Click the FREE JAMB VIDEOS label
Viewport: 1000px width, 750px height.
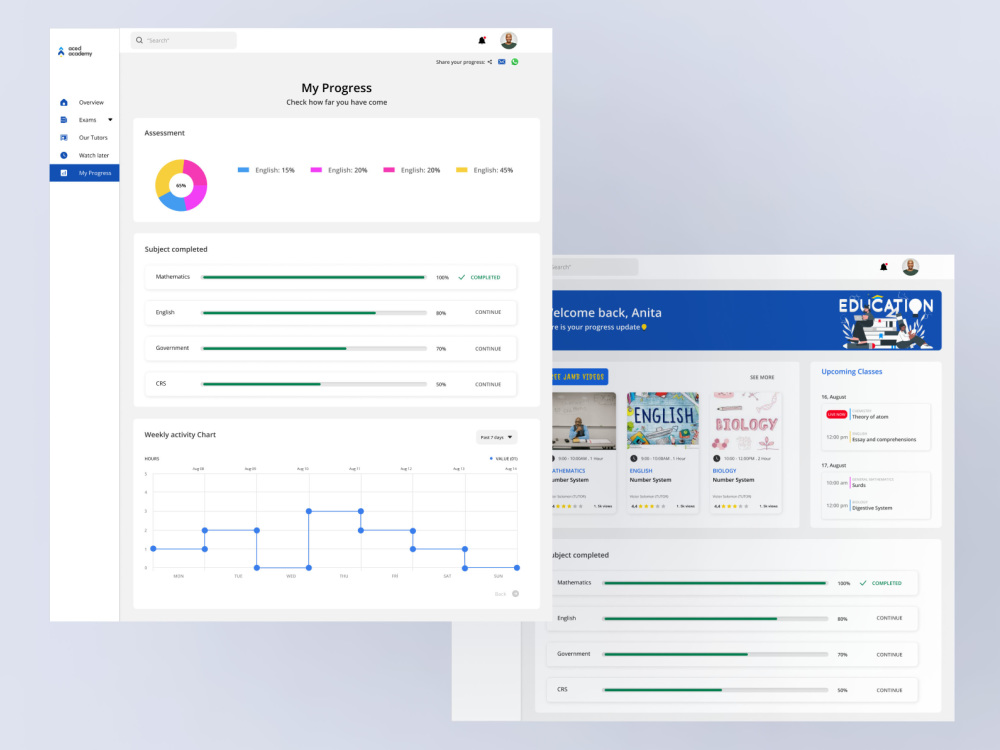tap(580, 376)
